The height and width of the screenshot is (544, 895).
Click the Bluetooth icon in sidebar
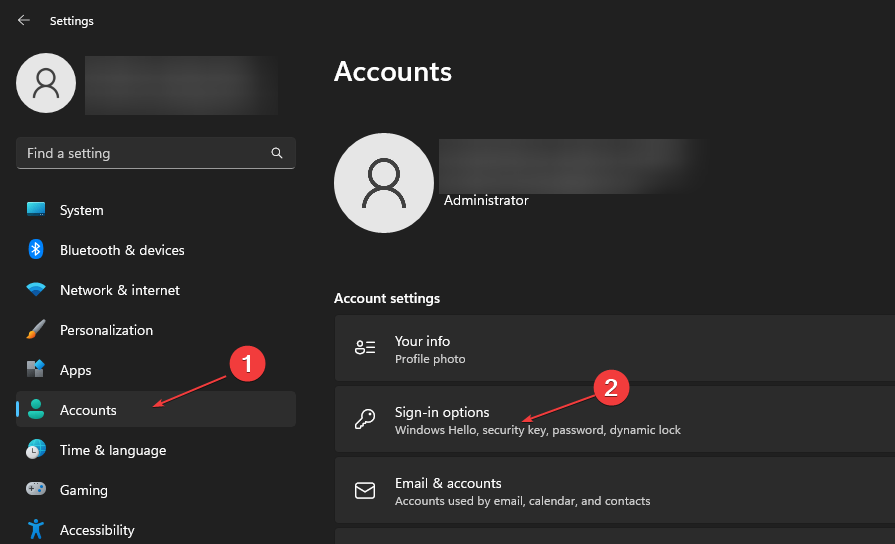[36, 250]
